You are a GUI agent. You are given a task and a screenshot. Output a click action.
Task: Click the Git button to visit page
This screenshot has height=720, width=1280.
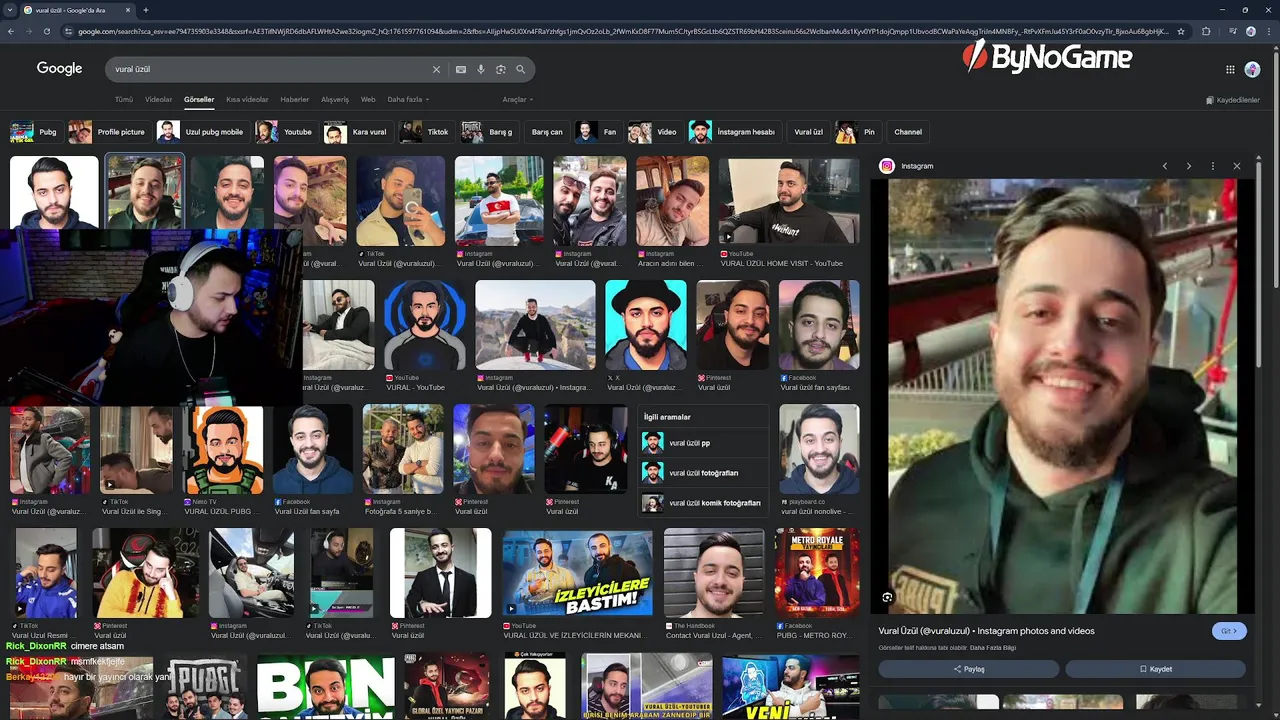(1228, 631)
